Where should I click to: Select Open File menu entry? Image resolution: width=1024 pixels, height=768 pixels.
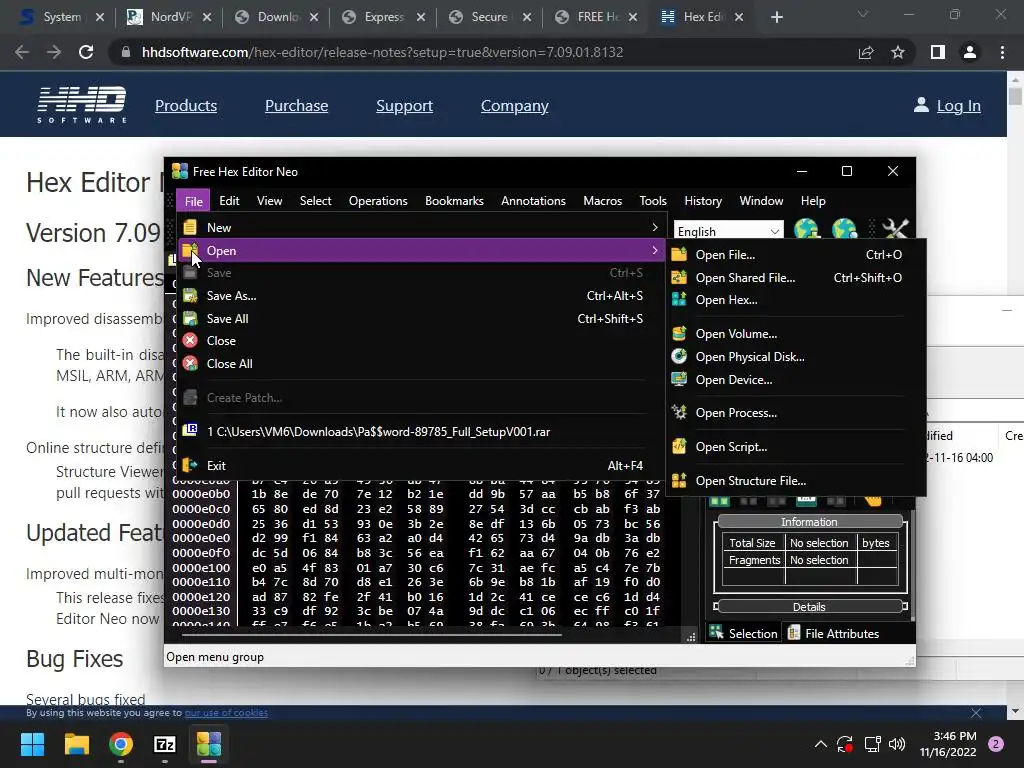795,255
